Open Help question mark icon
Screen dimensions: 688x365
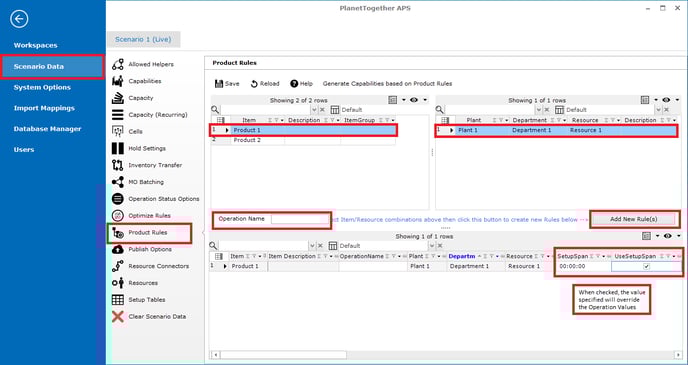[294, 83]
